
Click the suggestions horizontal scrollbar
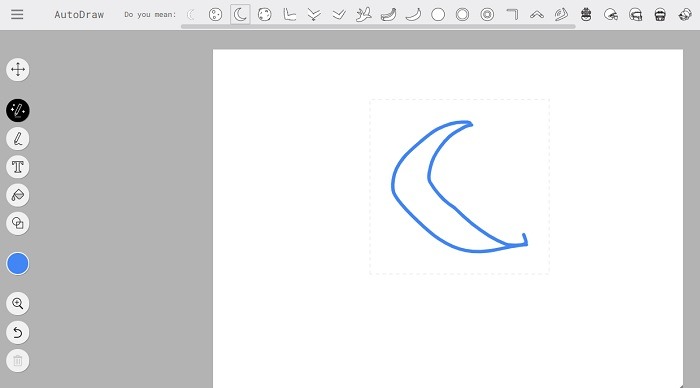pos(378,27)
